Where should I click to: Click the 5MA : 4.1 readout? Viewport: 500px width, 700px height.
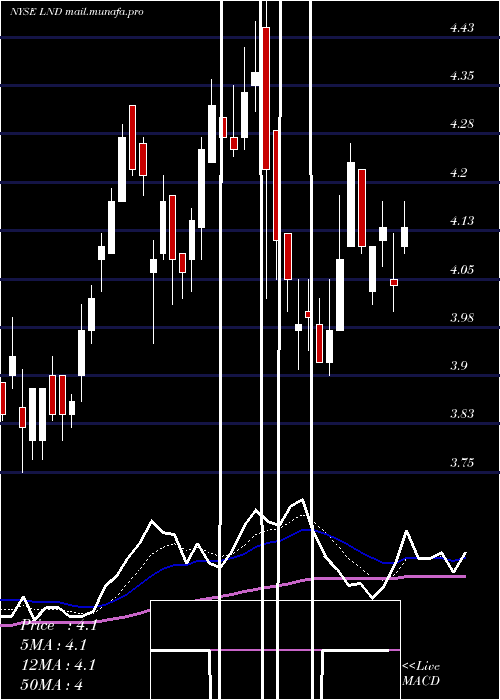54,645
